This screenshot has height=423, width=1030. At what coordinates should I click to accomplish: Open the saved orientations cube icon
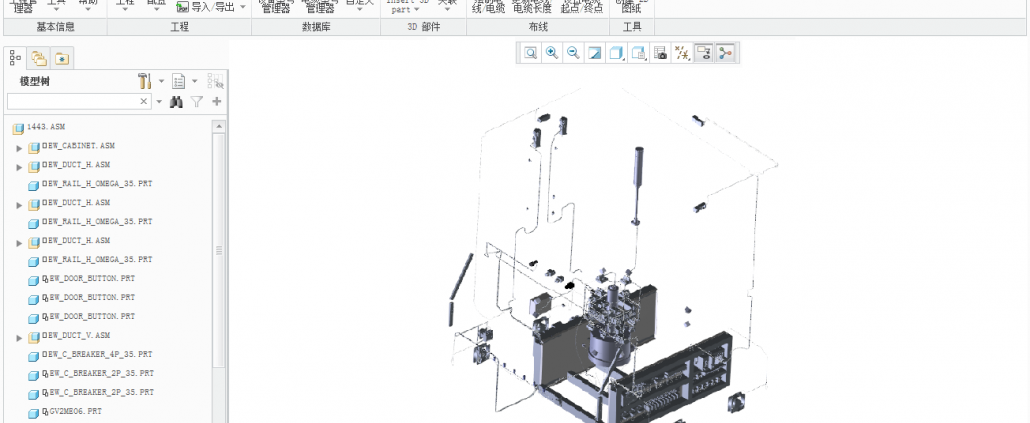click(638, 53)
